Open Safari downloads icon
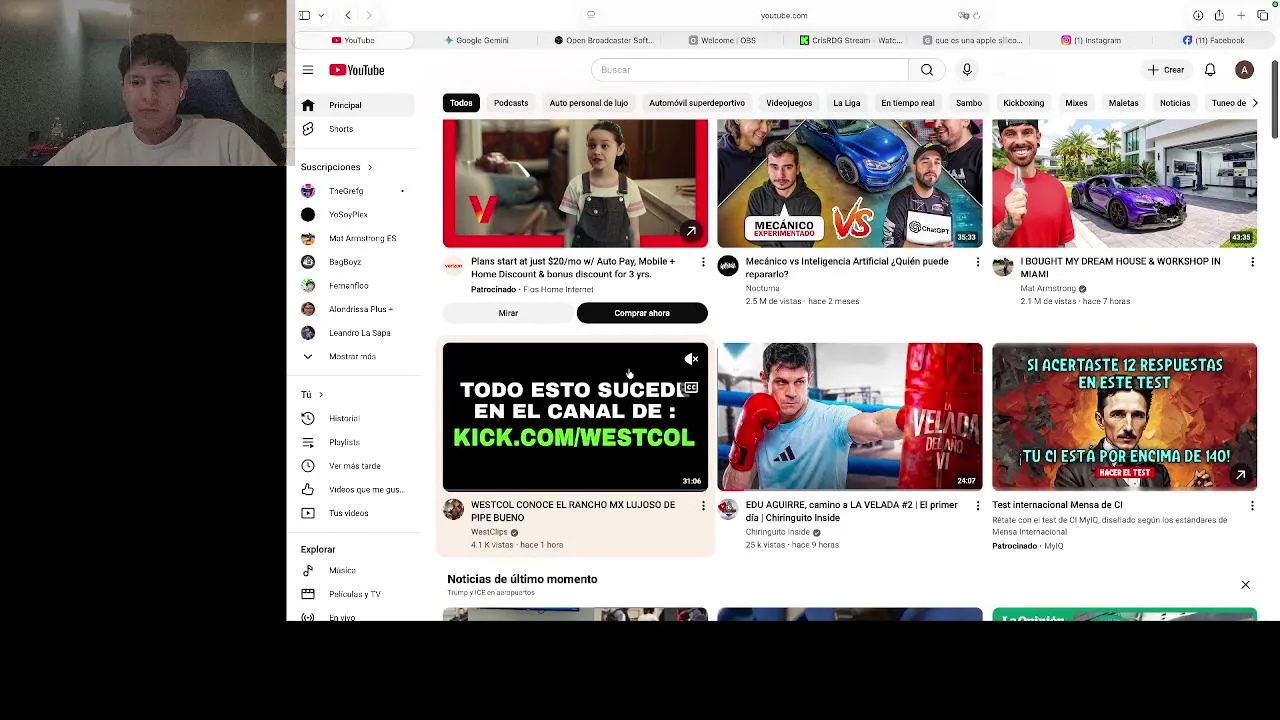Screen dimensions: 1280x720 click(x=1198, y=15)
